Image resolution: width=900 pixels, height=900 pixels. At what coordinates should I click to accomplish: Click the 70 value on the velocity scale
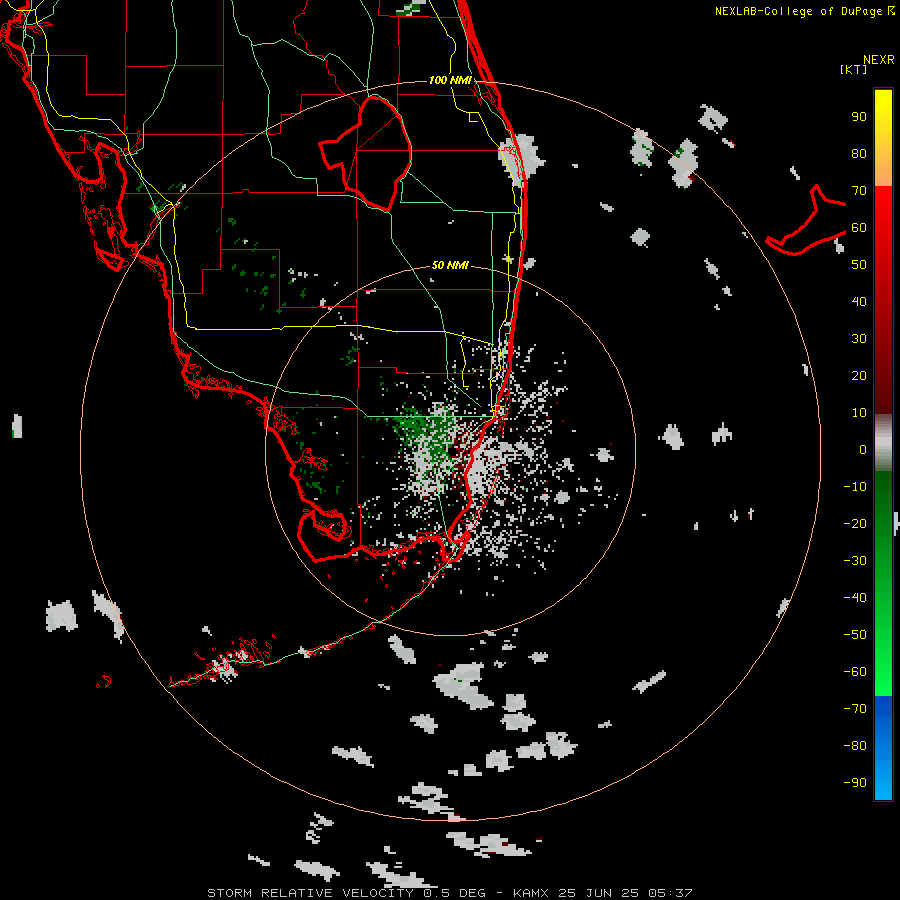(x=859, y=191)
